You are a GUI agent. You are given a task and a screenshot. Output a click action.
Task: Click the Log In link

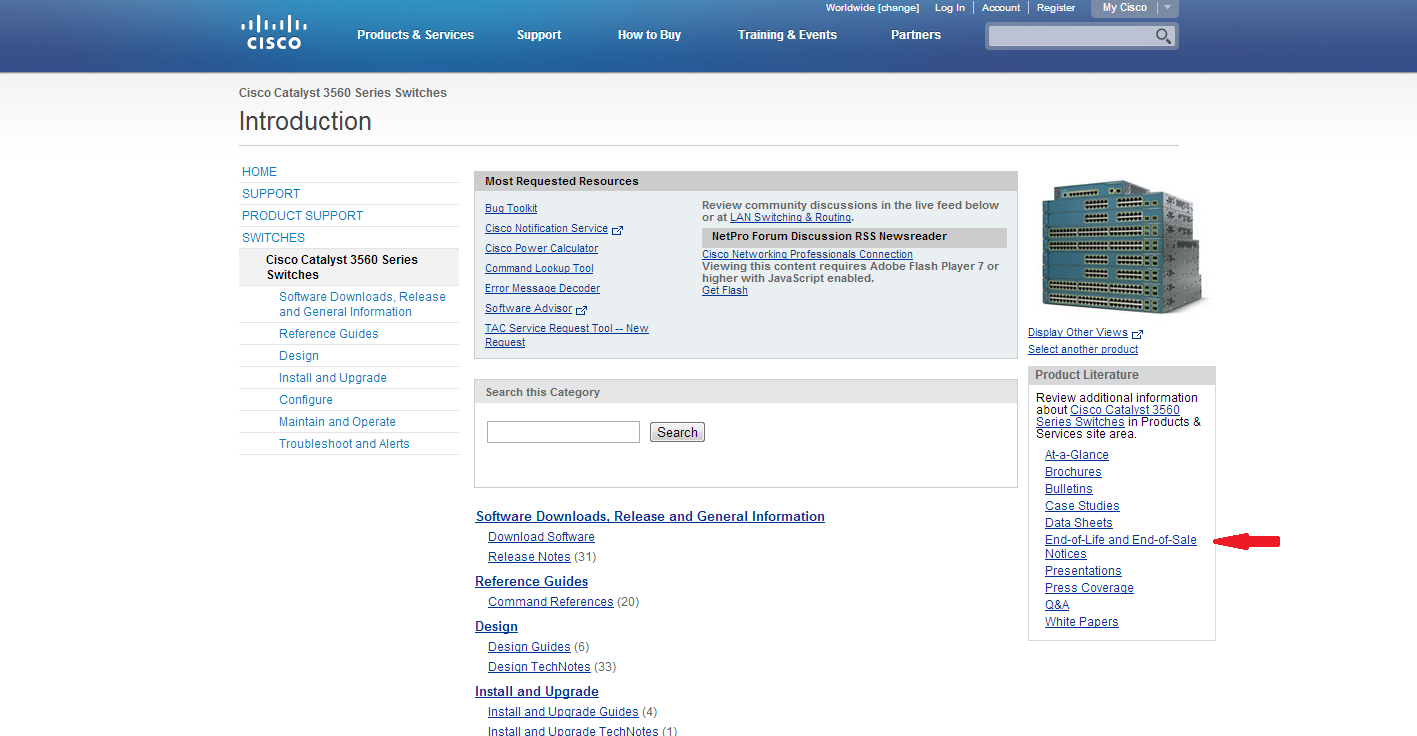950,8
